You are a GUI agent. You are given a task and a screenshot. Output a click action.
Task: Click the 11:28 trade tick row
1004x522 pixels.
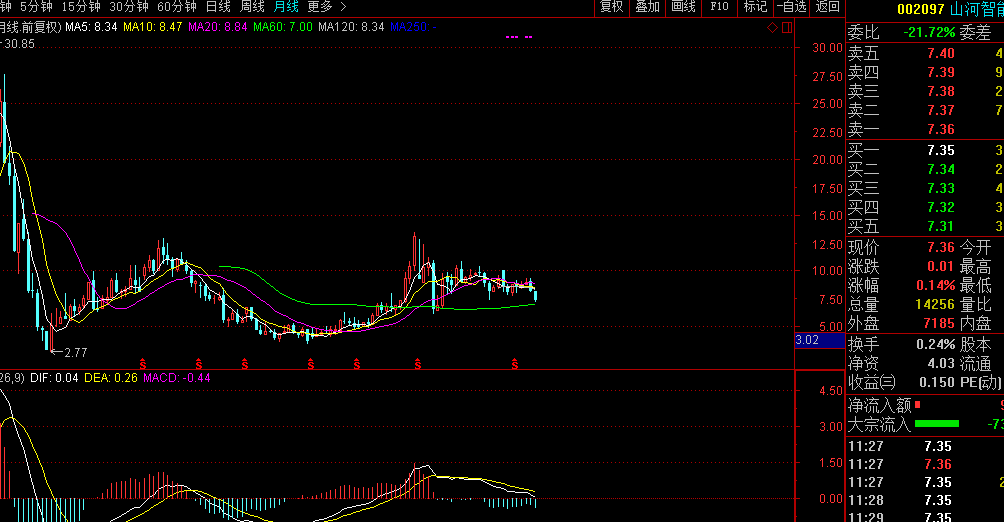pyautogui.click(x=925, y=500)
